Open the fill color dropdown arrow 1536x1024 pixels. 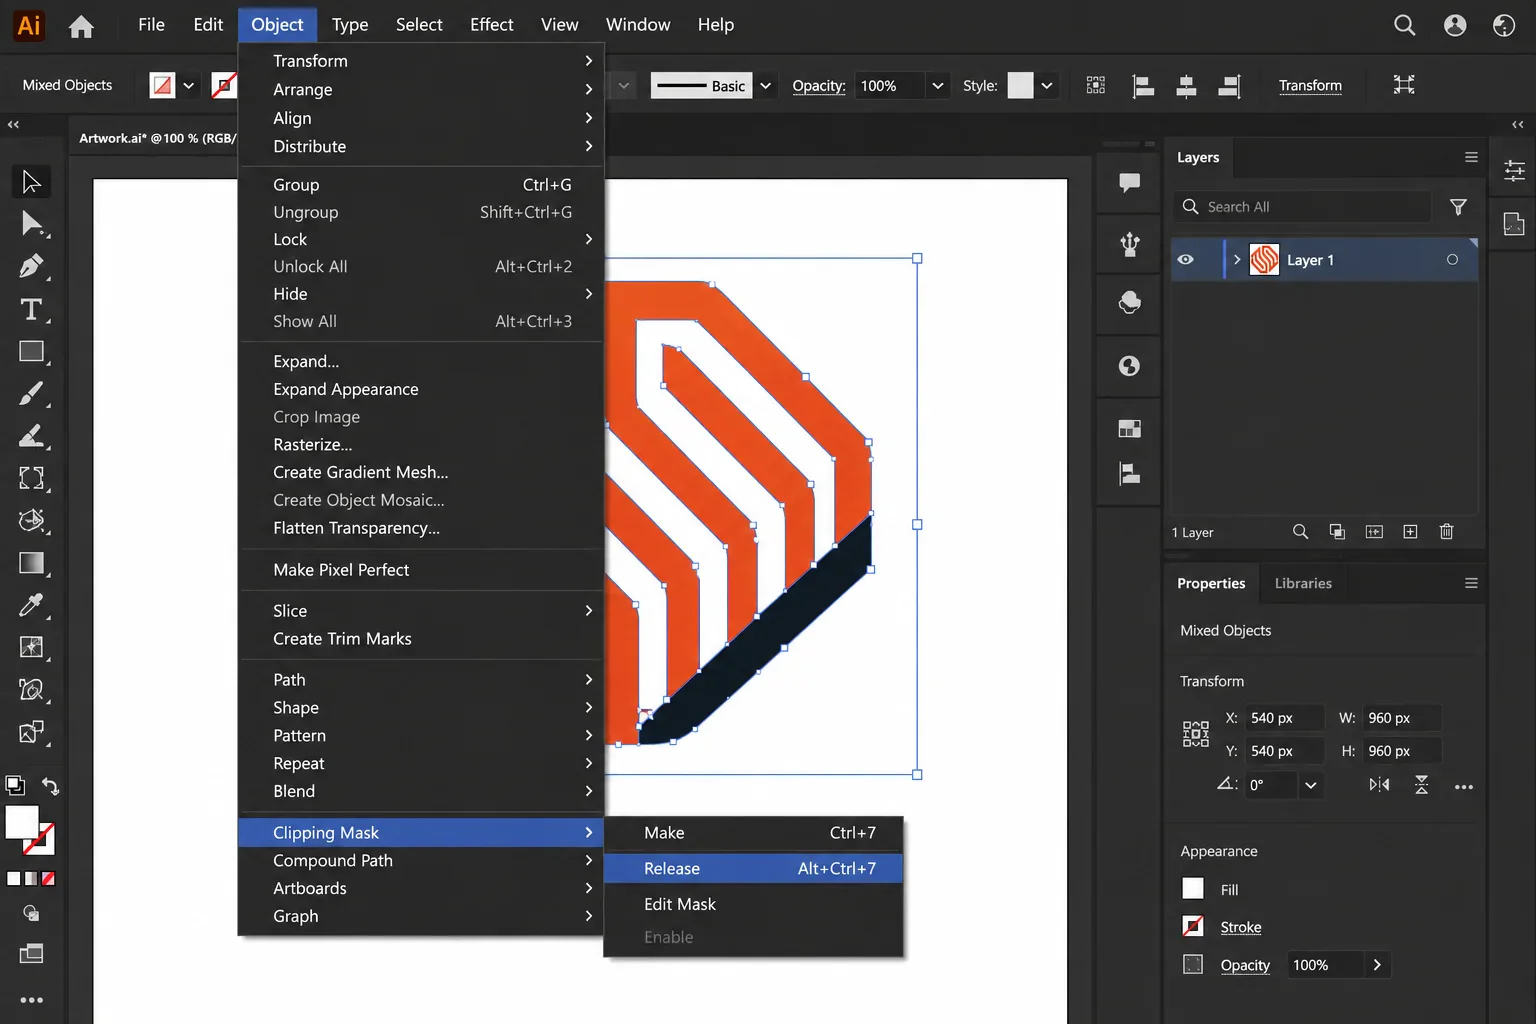click(x=188, y=86)
